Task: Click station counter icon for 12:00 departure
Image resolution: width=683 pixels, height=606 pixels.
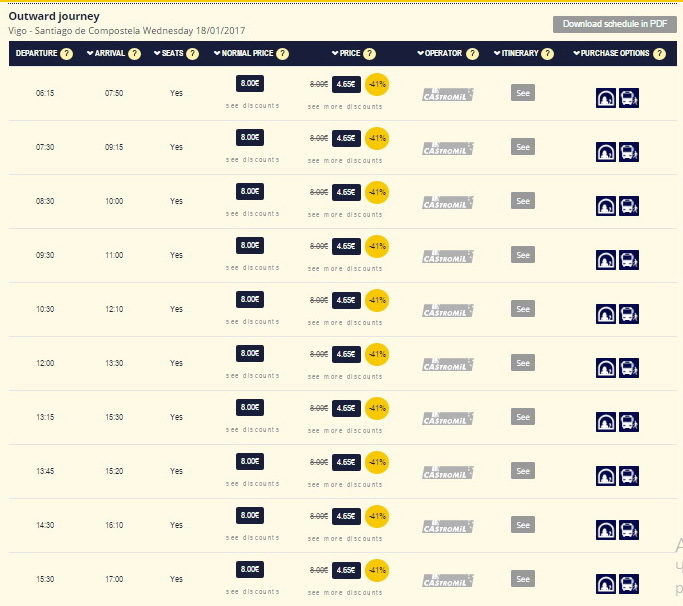Action: [x=606, y=368]
